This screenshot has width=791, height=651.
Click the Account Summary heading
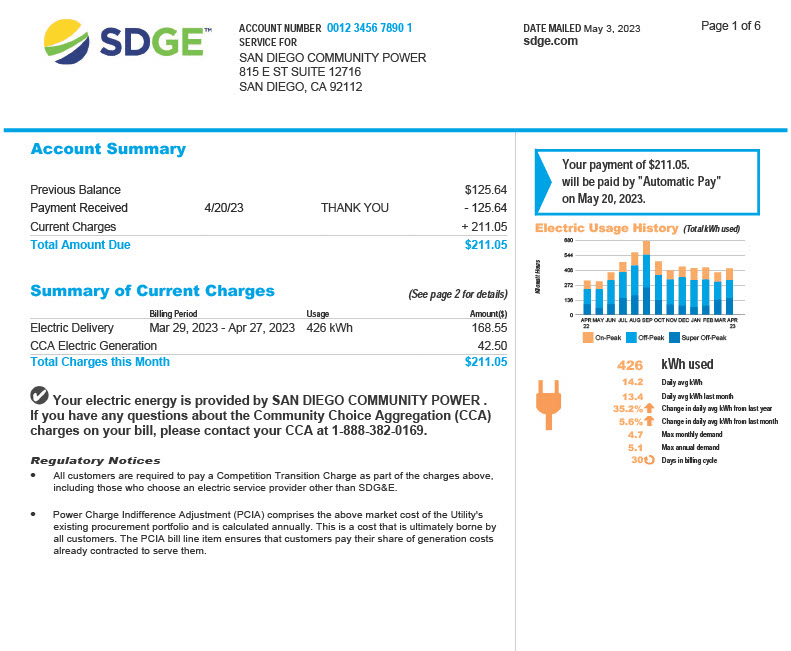108,149
